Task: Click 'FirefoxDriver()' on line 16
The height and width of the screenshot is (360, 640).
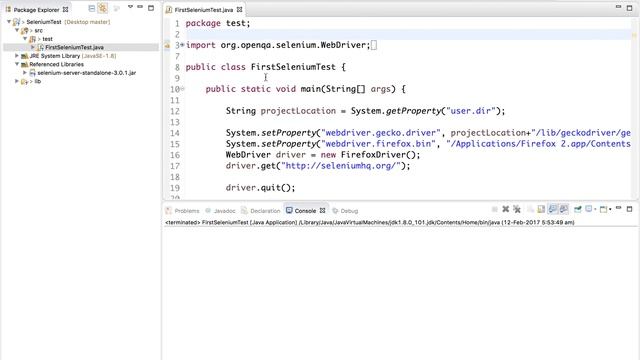Action: click(x=378, y=155)
